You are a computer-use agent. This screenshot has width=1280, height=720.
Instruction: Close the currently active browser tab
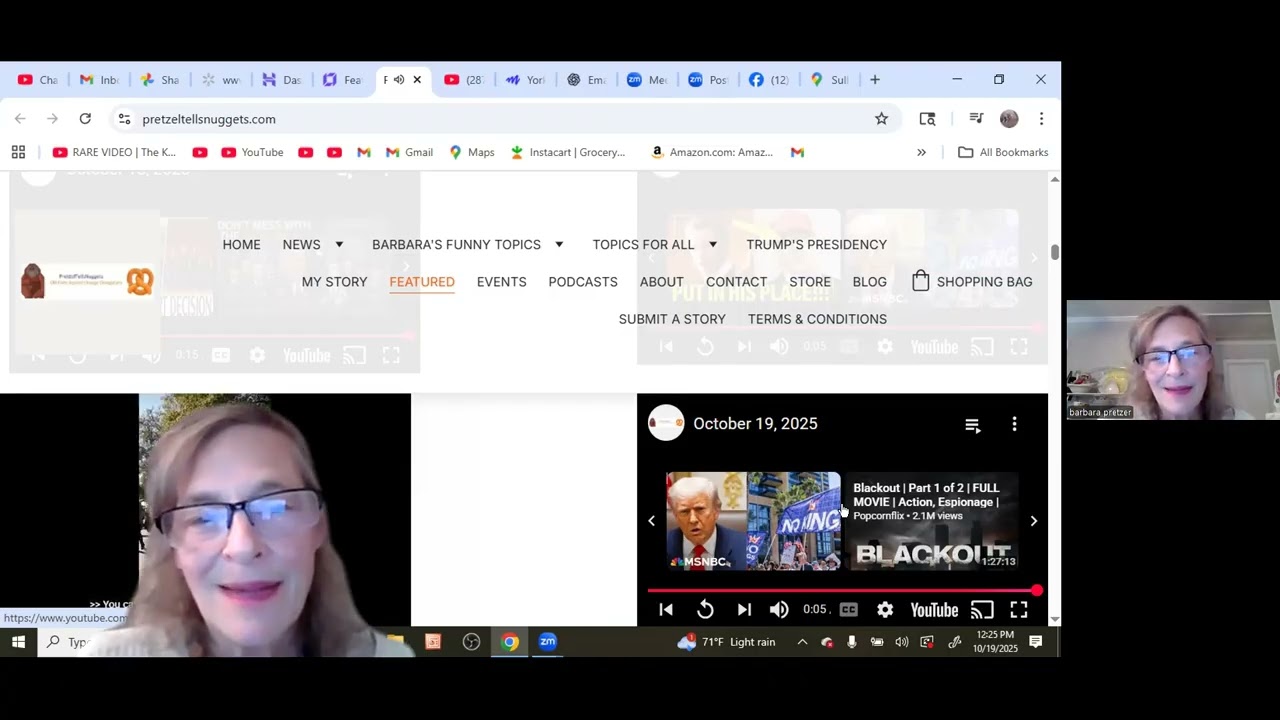(417, 80)
